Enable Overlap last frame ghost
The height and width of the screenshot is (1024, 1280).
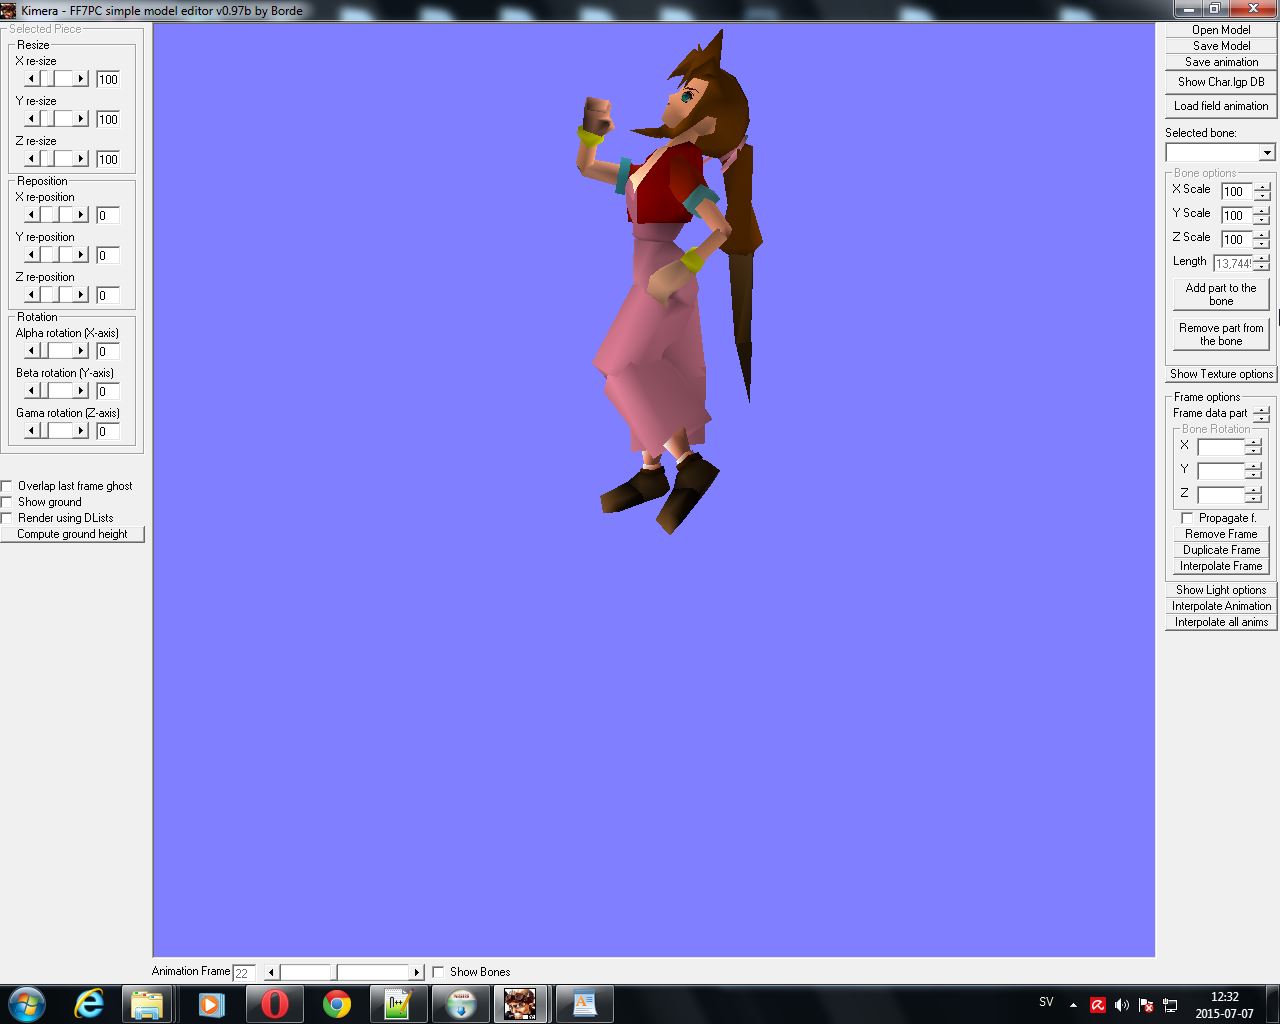pos(7,486)
